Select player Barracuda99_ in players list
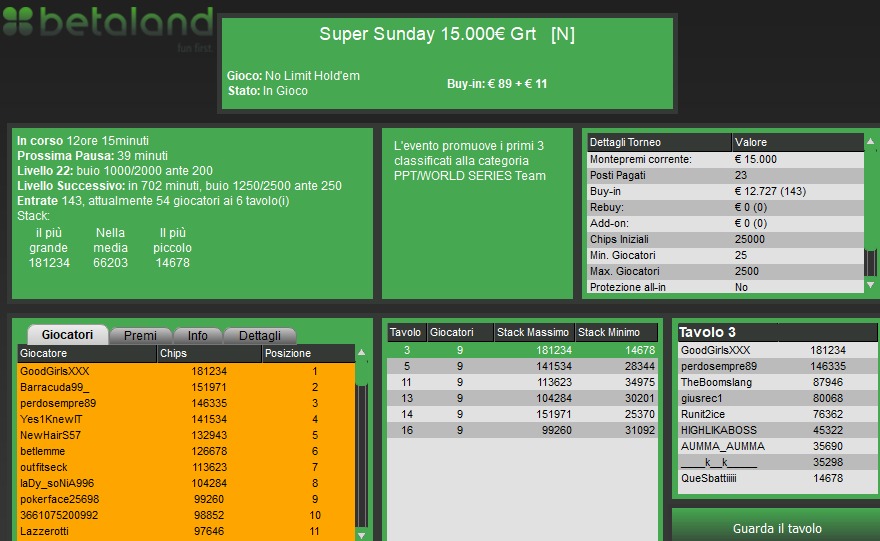The image size is (880, 541). tap(185, 387)
